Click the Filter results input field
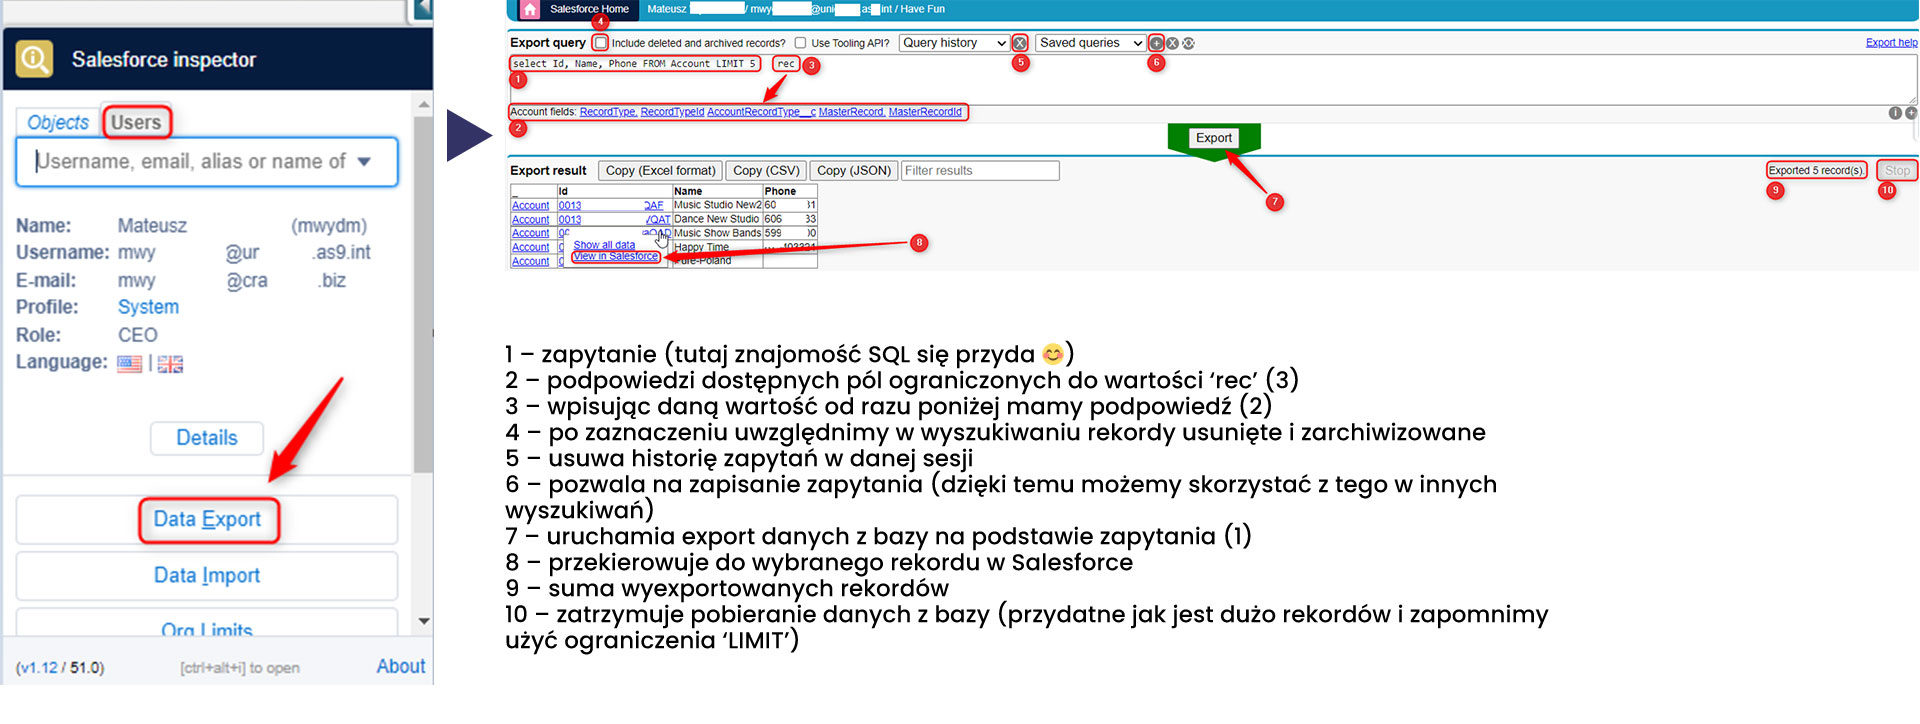Viewport: 1920px width, 724px height. 979,171
